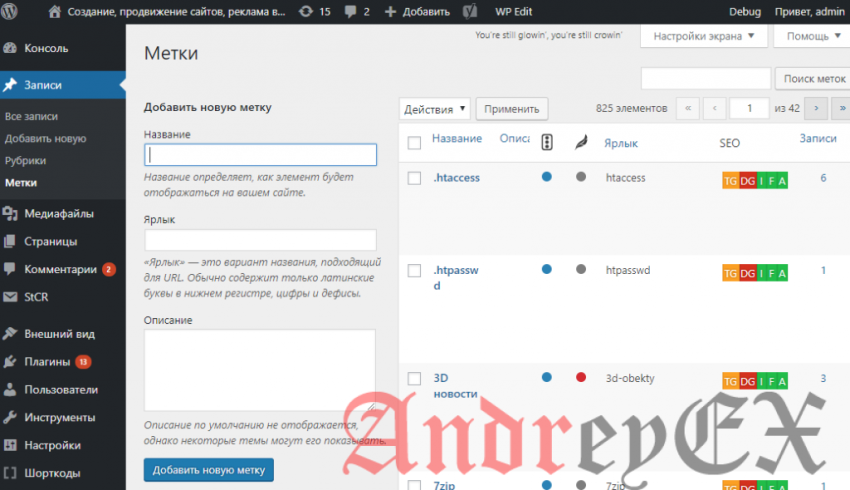Image resolution: width=850 pixels, height=490 pixels.
Task: Open Debug menu in admin bar
Action: click(745, 11)
